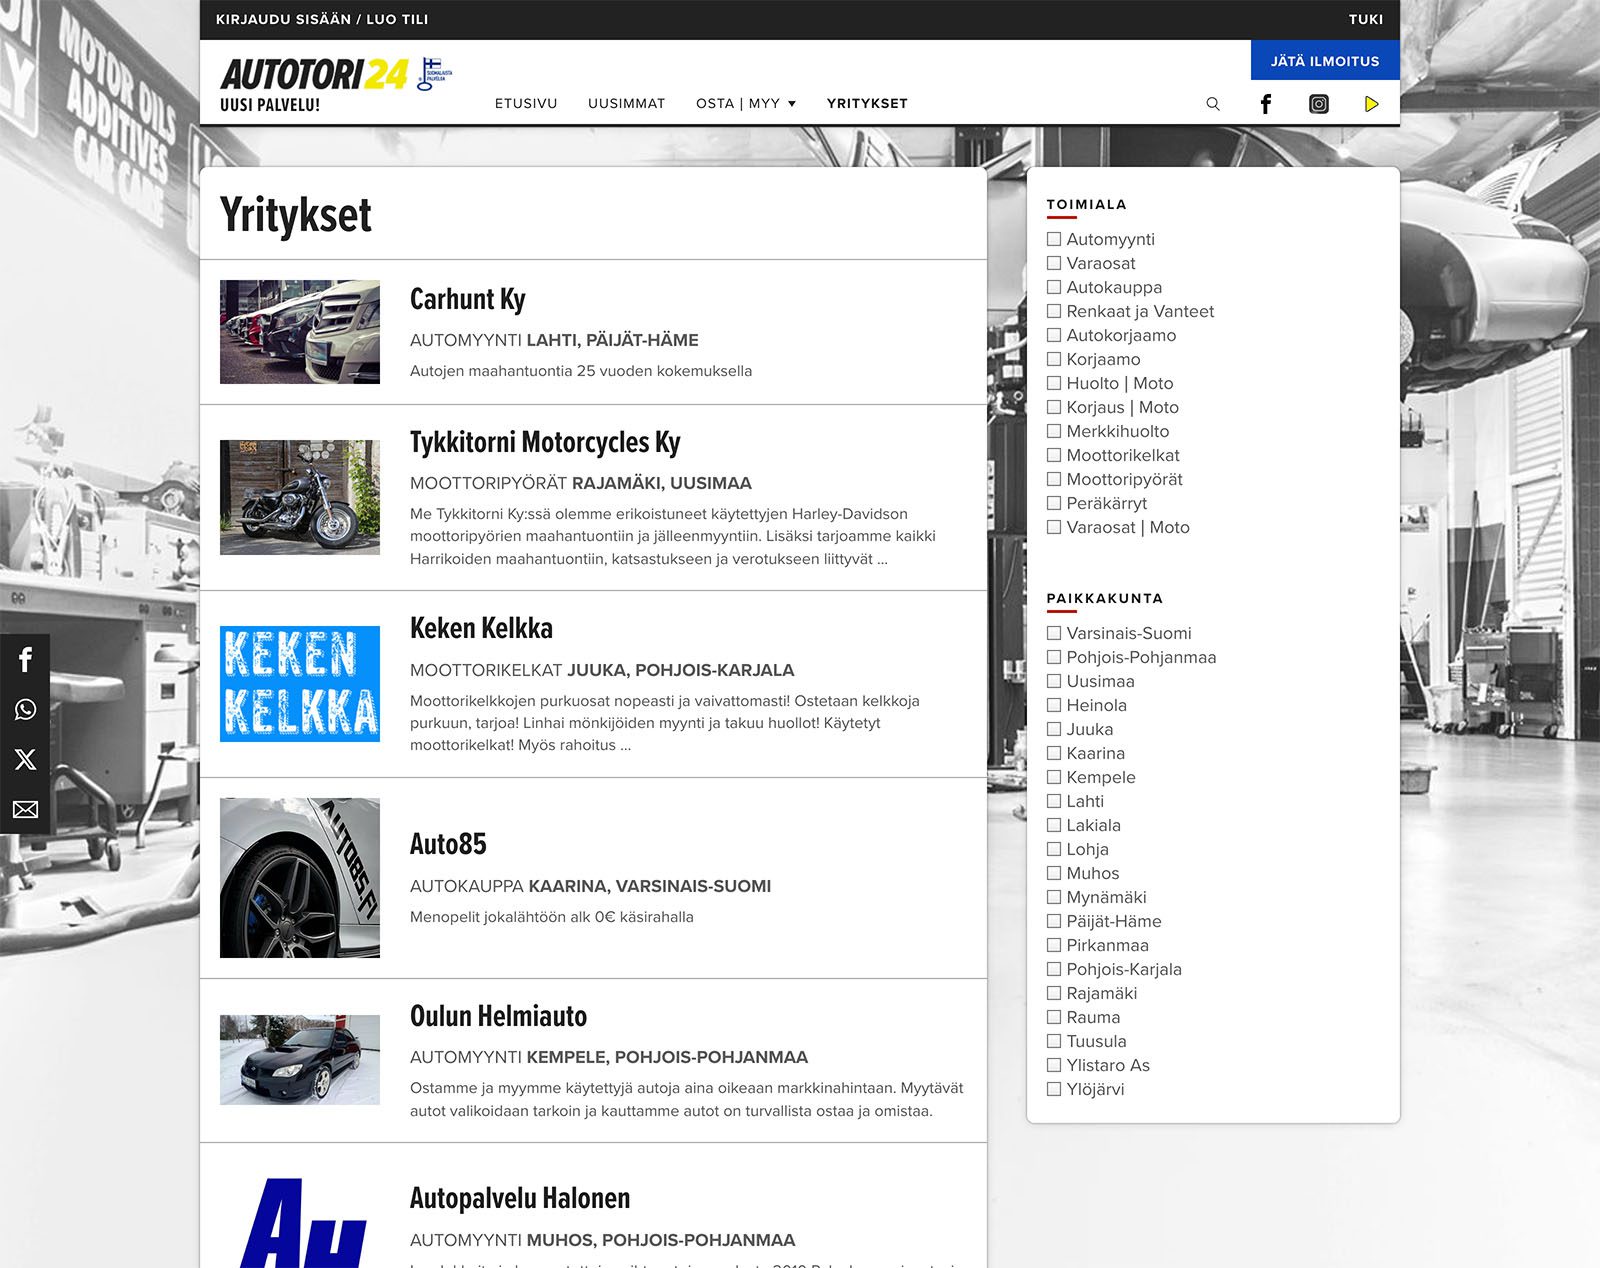
Task: Open the Keken Kelkka listing title
Action: tap(481, 628)
